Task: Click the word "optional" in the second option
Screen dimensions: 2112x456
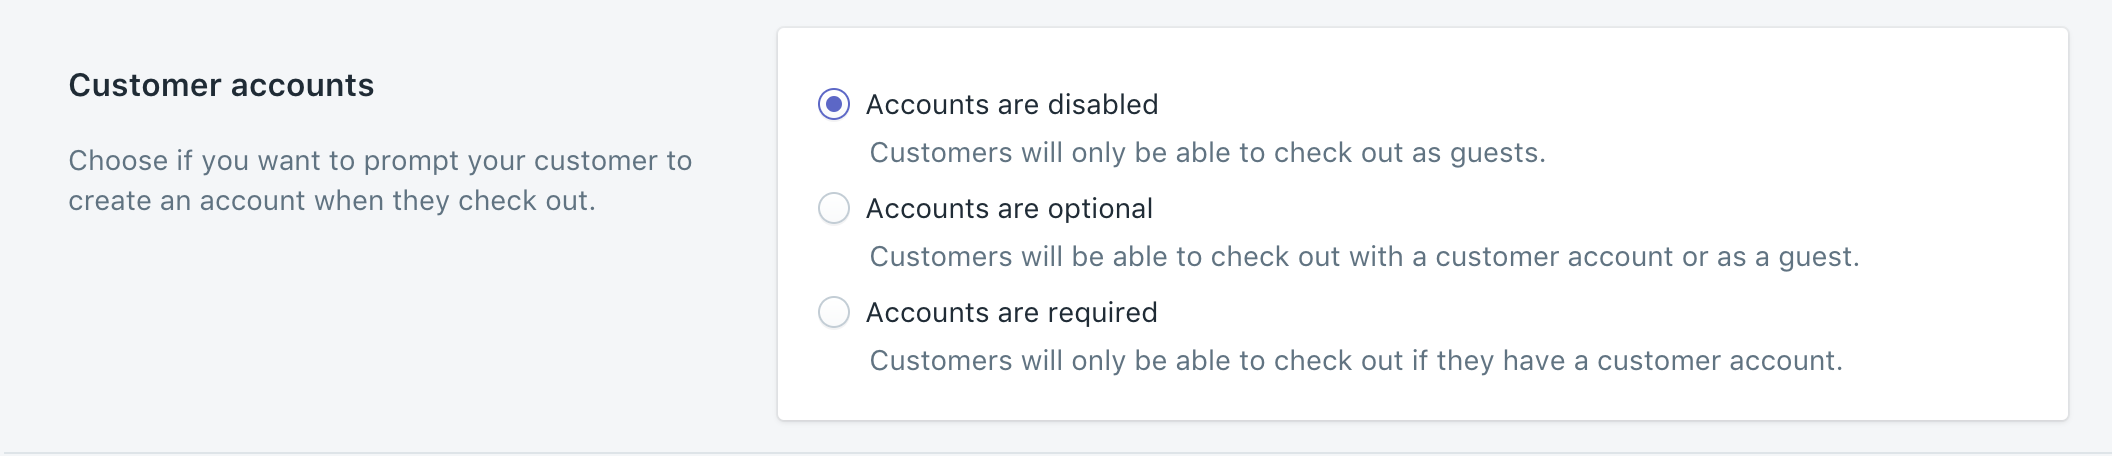Action: point(1100,208)
